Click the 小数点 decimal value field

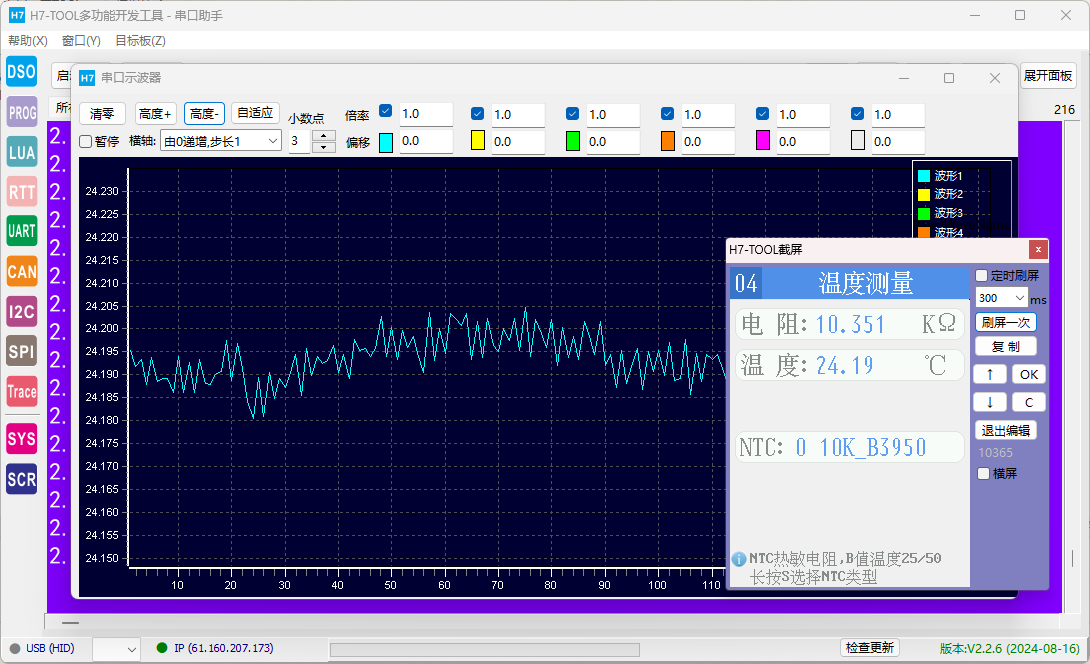[x=300, y=141]
